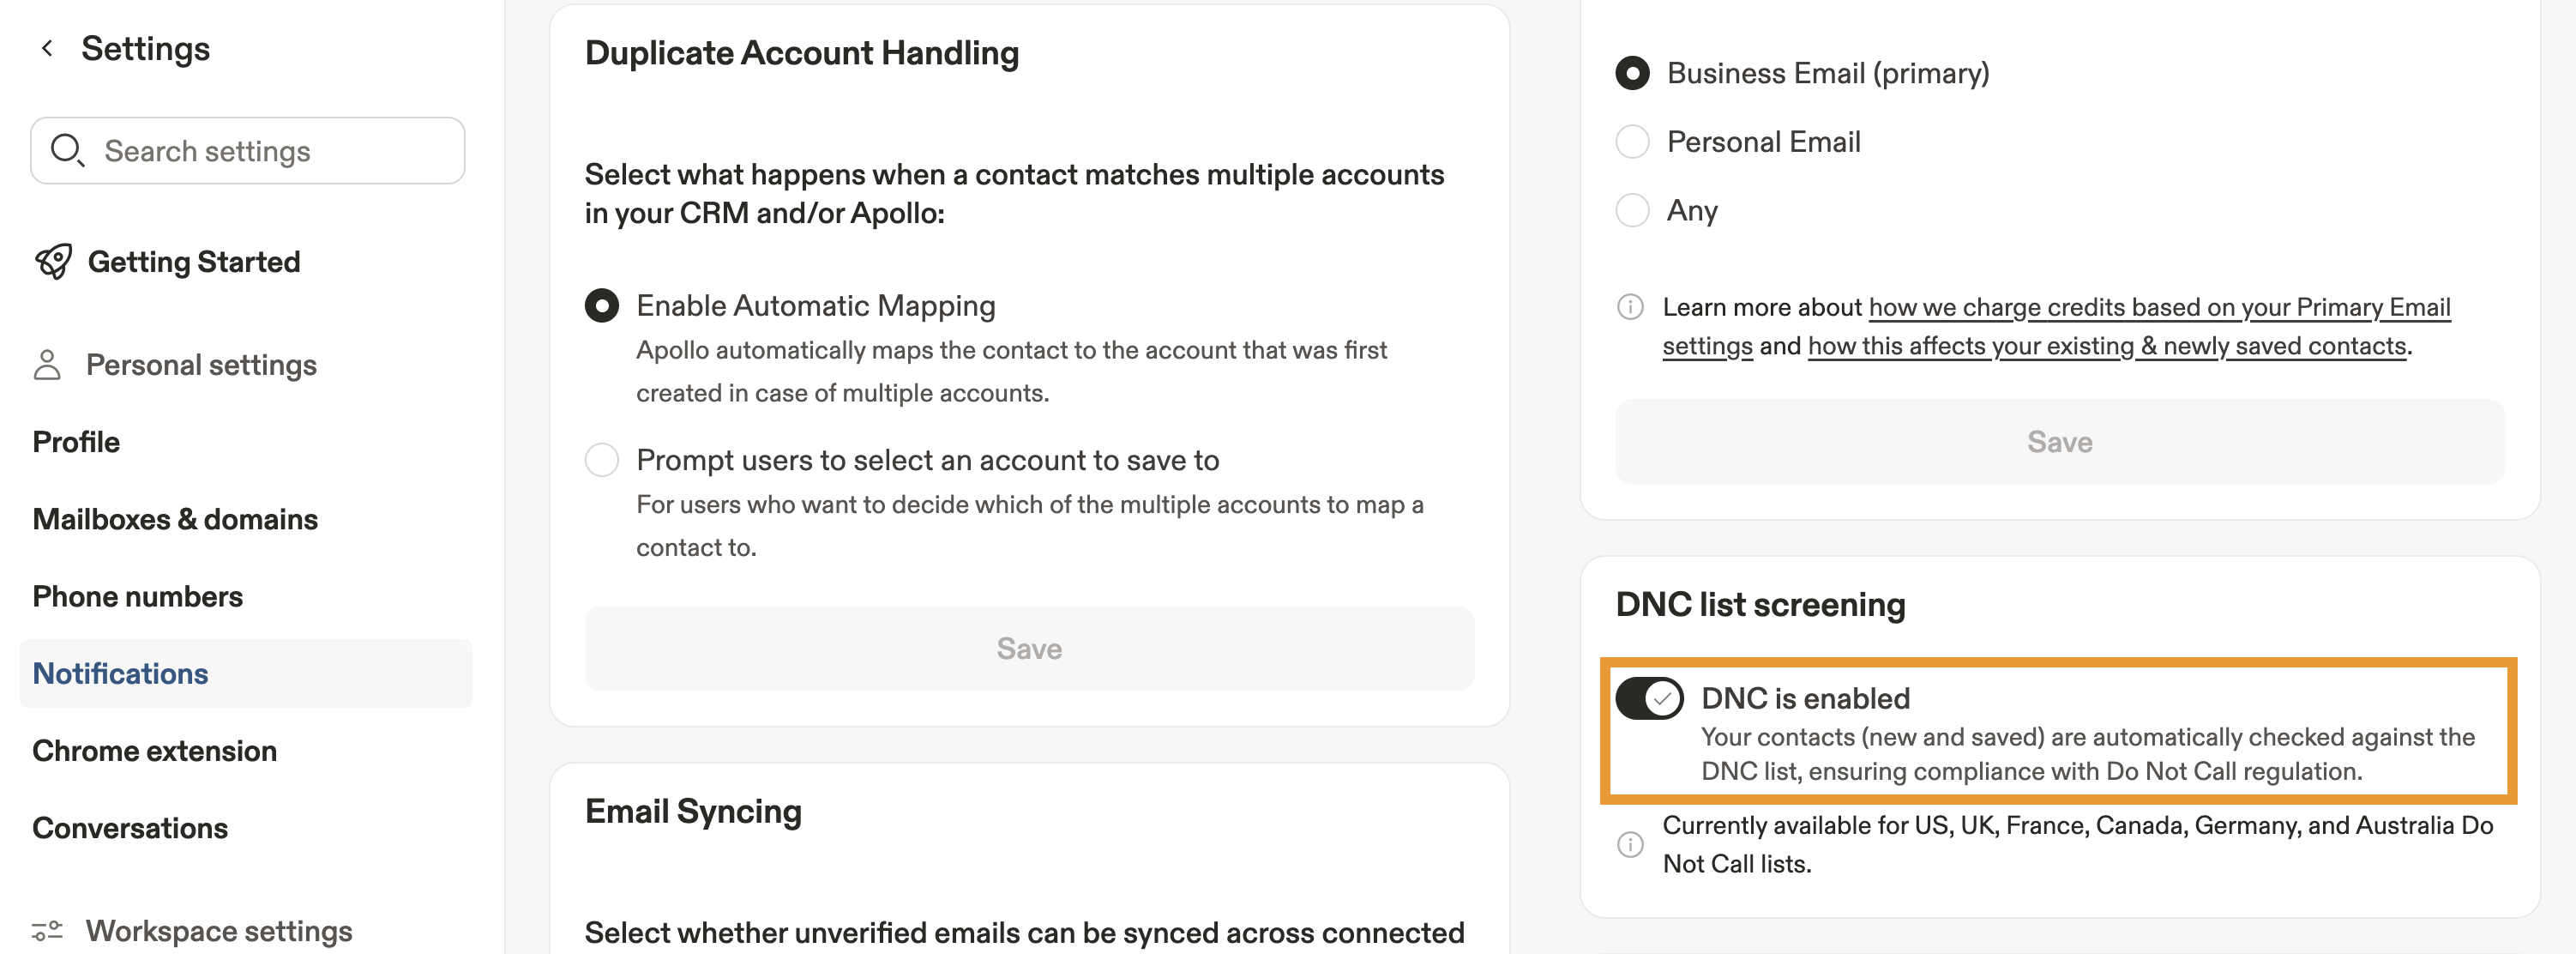Viewport: 2576px width, 954px height.
Task: Click the Personal settings person icon
Action: [x=47, y=365]
